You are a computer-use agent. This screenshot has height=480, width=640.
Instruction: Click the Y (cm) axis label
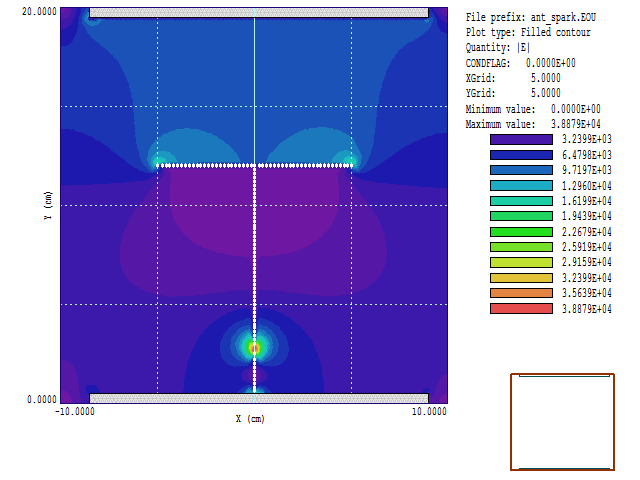tap(48, 205)
